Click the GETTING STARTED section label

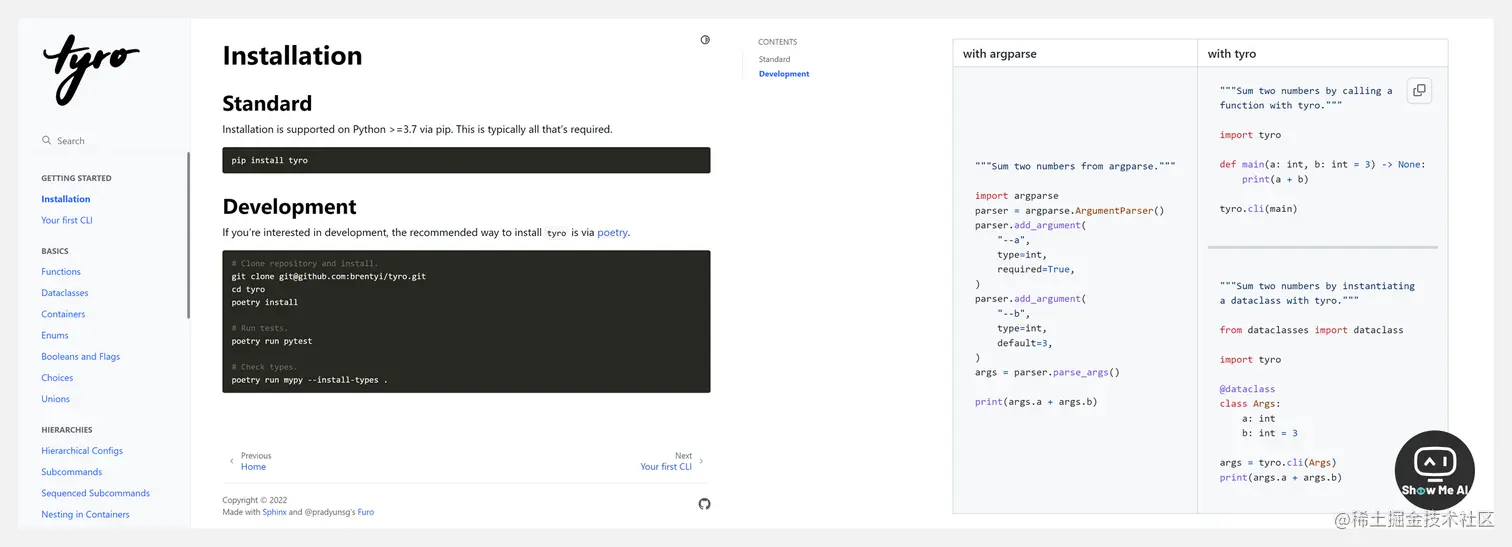76,178
